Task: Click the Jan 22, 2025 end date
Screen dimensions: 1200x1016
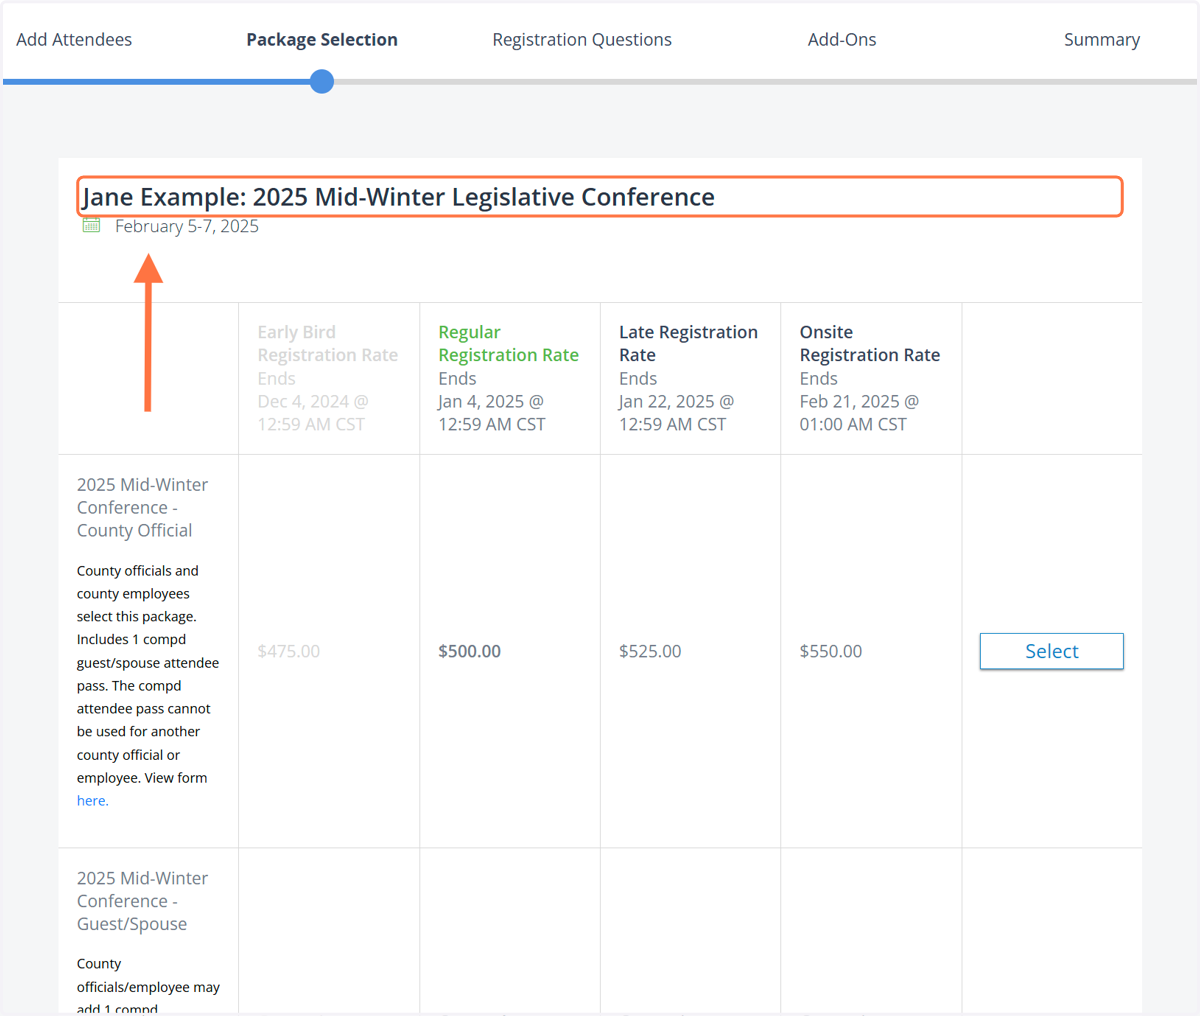Action: coord(677,413)
